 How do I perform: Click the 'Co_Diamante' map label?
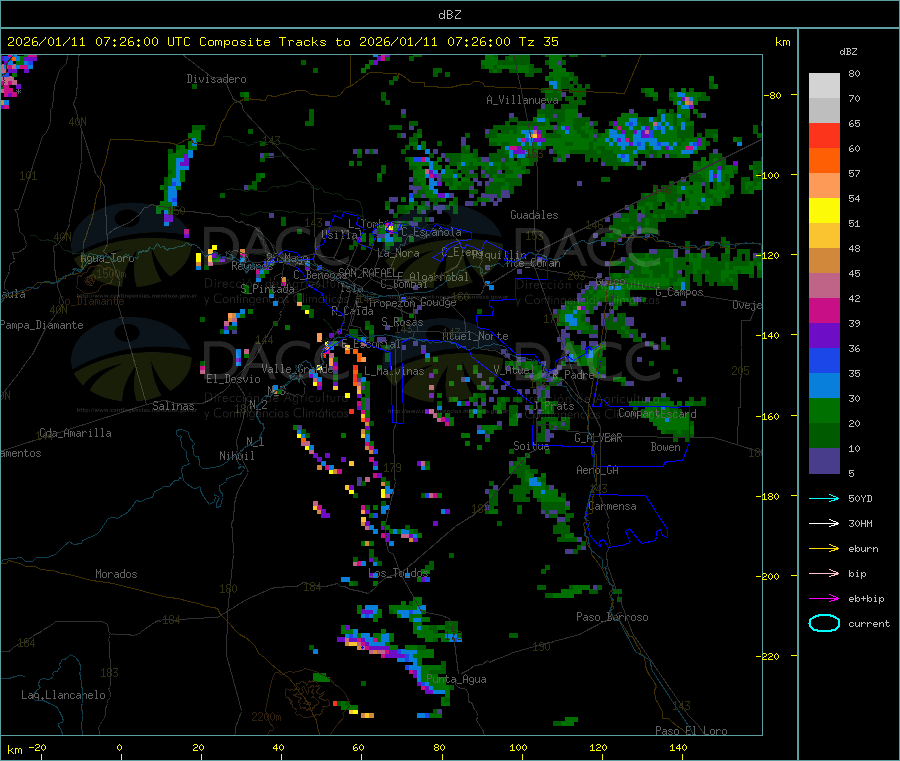point(91,301)
